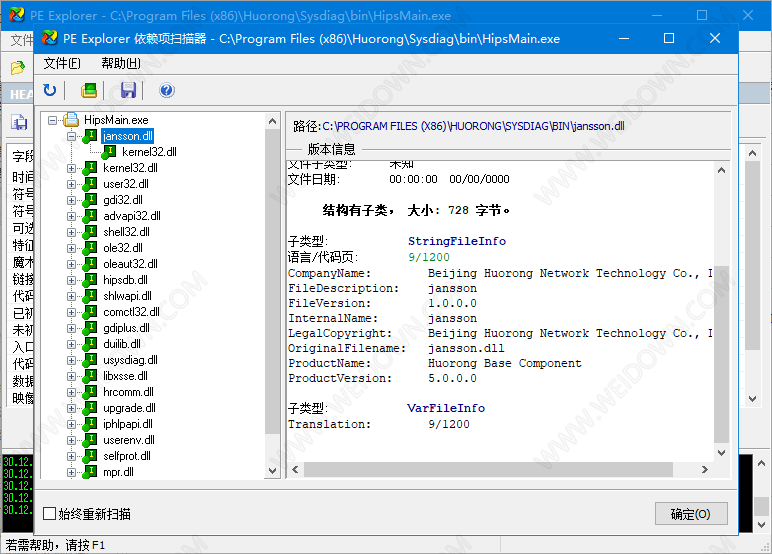The image size is (772, 554).
Task: Expand the advapi32.dll tree node
Action: pos(72,216)
